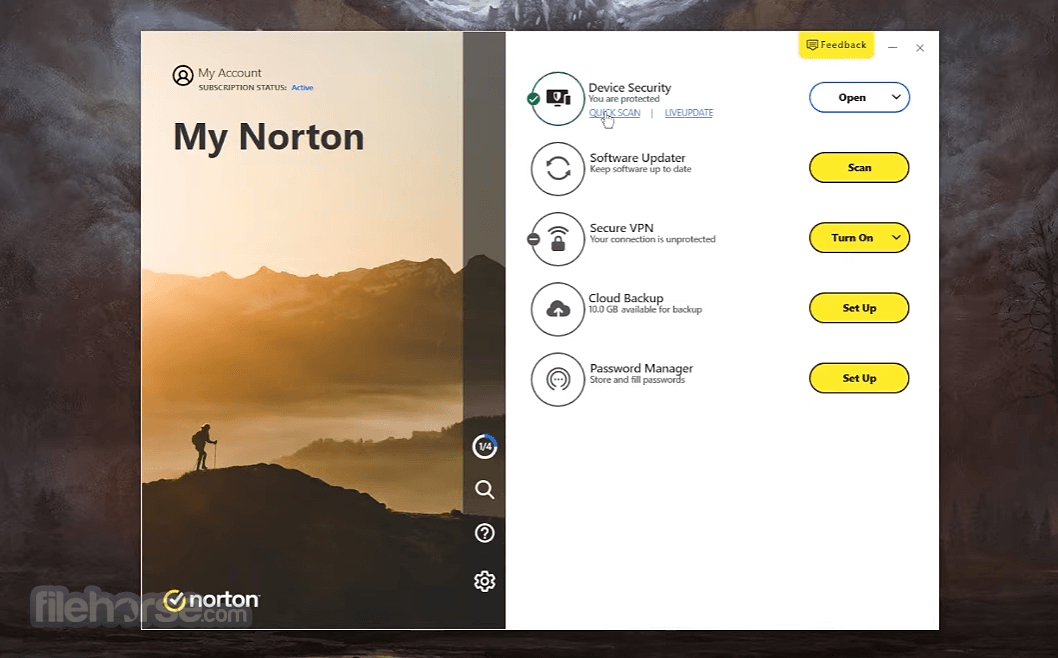
Task: Minimize the Norton window
Action: tap(892, 48)
